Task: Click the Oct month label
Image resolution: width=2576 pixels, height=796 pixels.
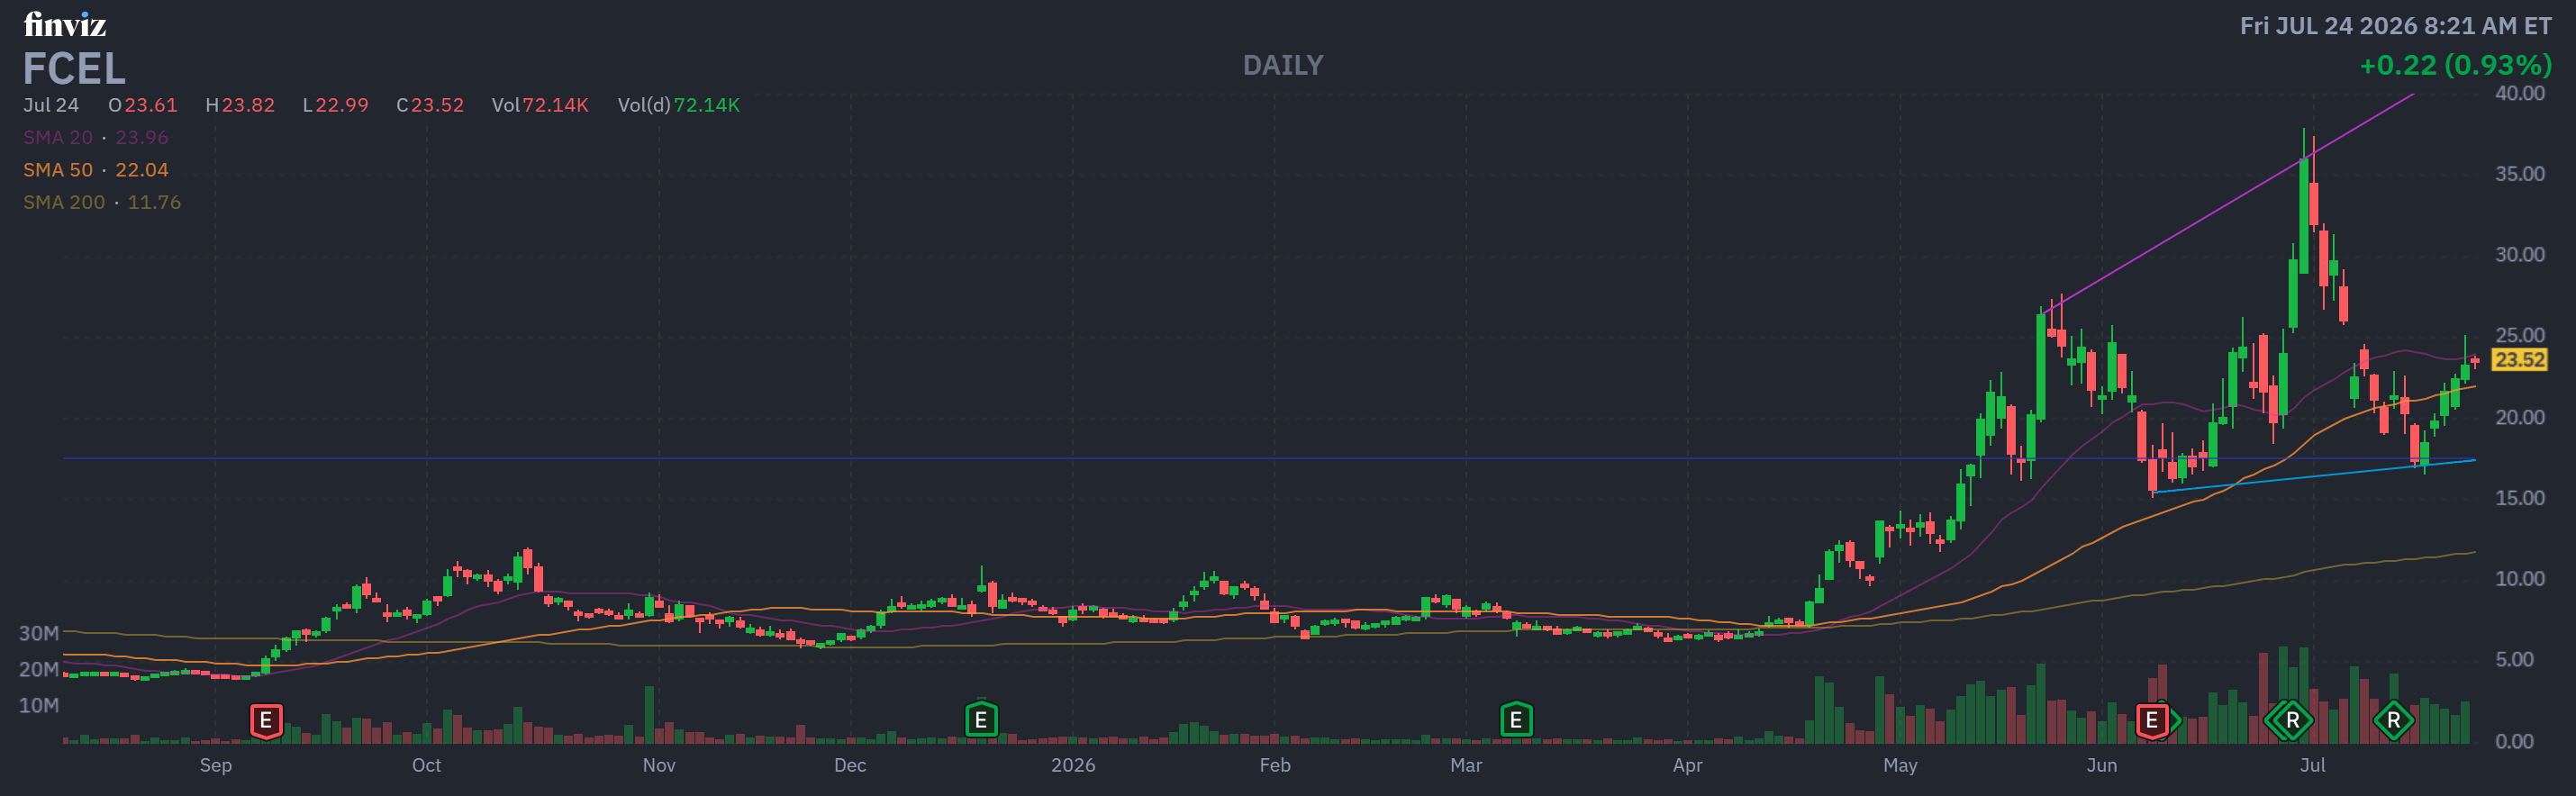Action: pyautogui.click(x=427, y=765)
